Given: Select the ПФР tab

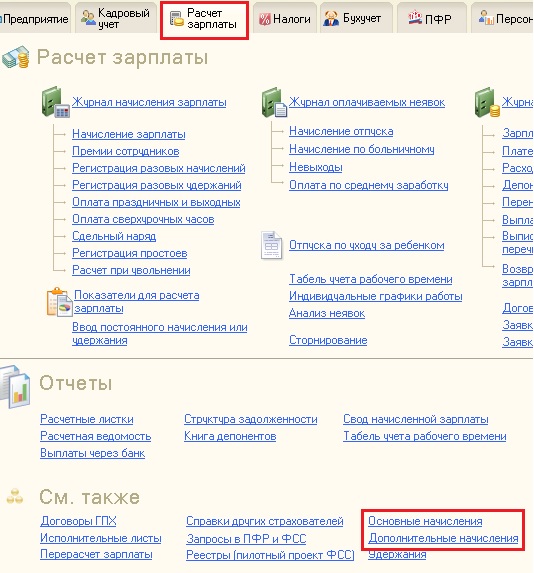Looking at the screenshot, I should [432, 19].
